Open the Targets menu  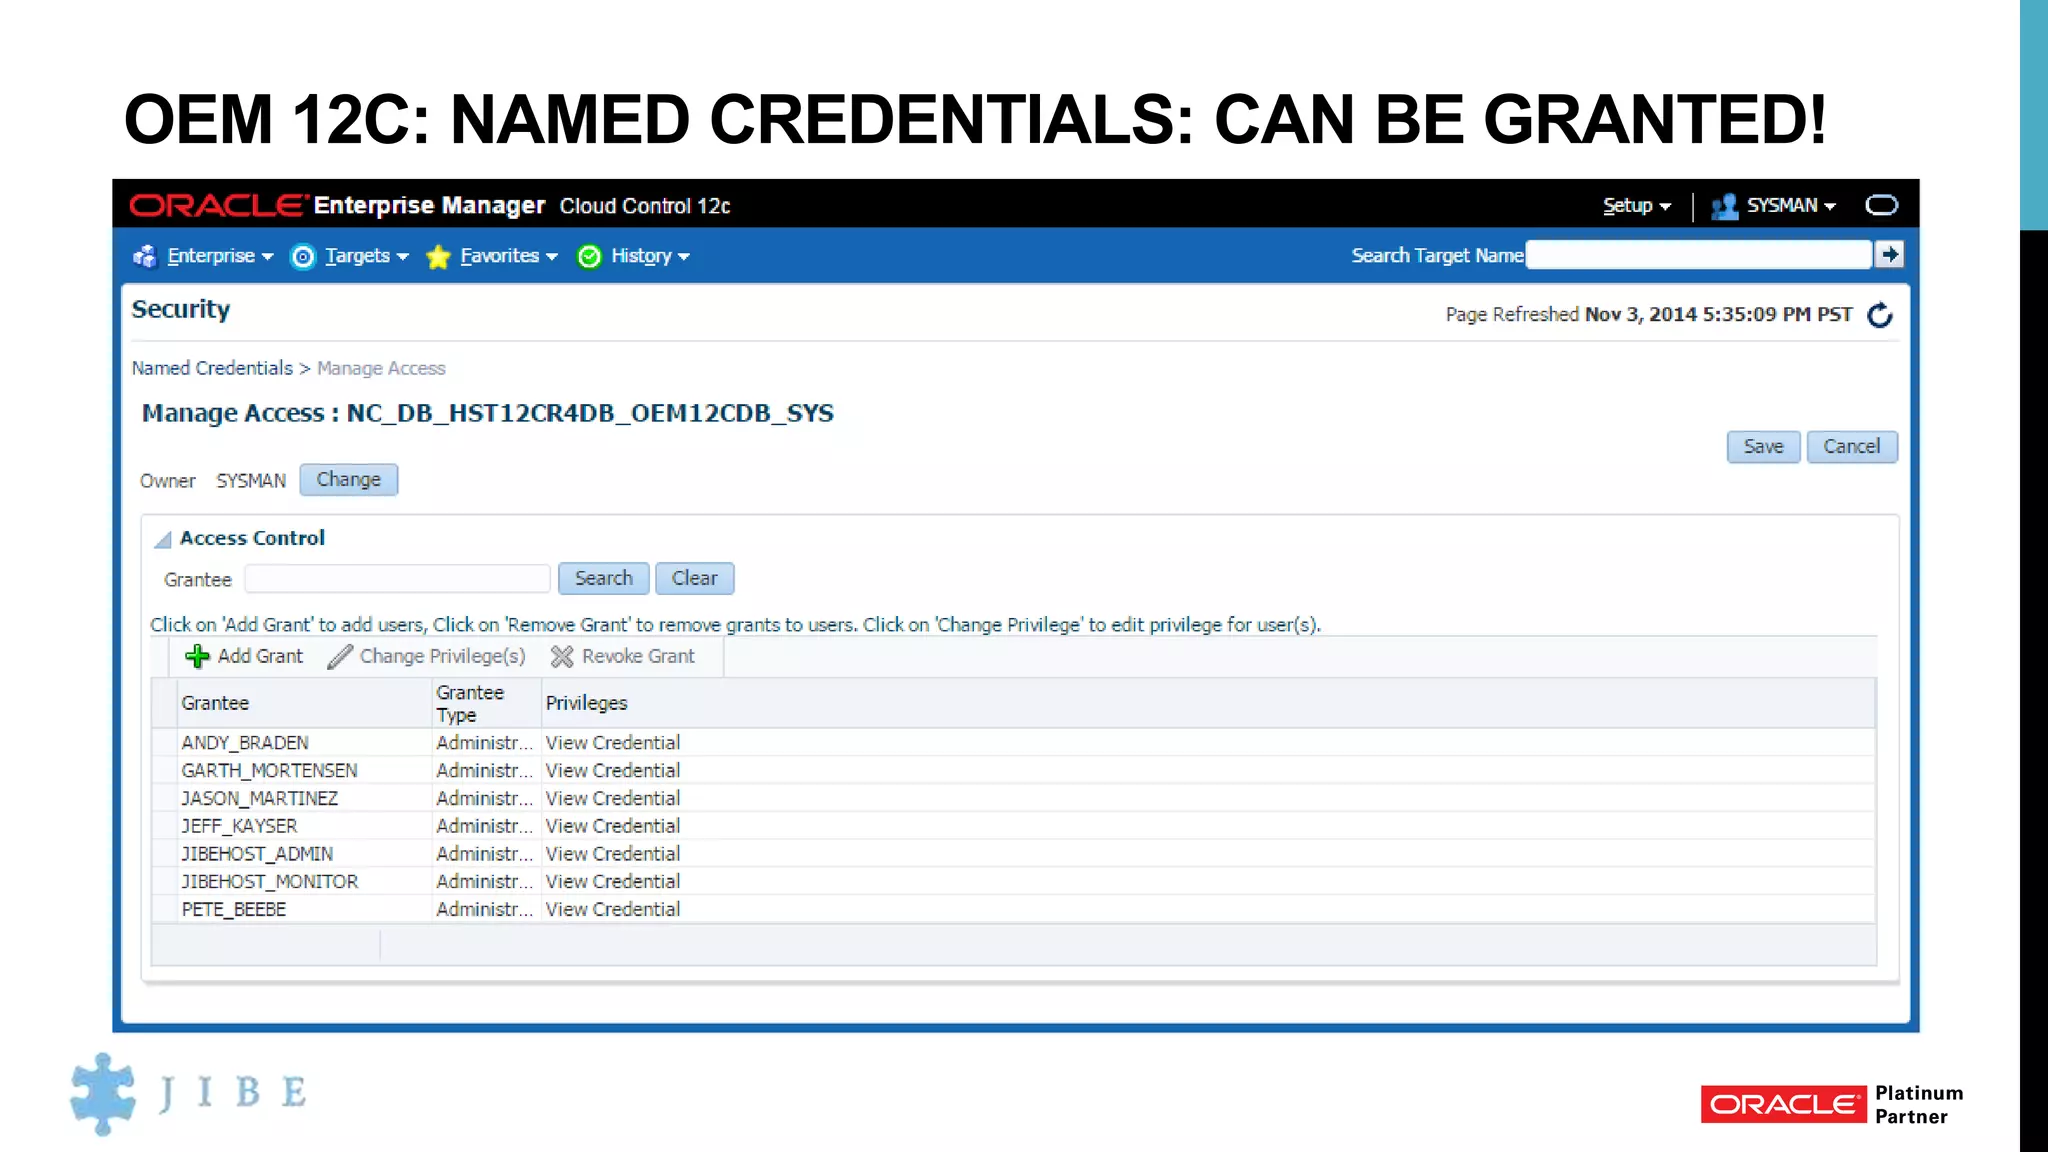[366, 256]
